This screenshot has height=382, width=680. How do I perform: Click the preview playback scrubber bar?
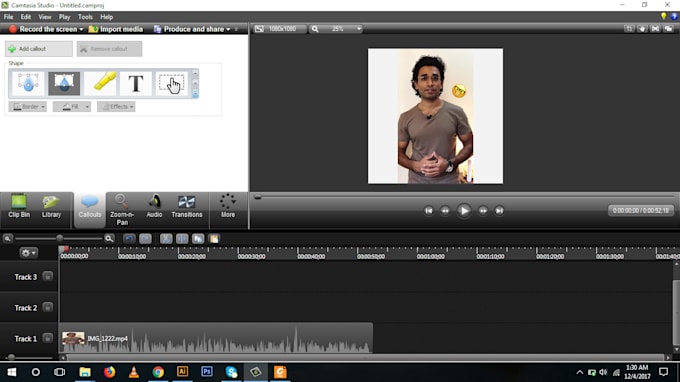[x=465, y=197]
